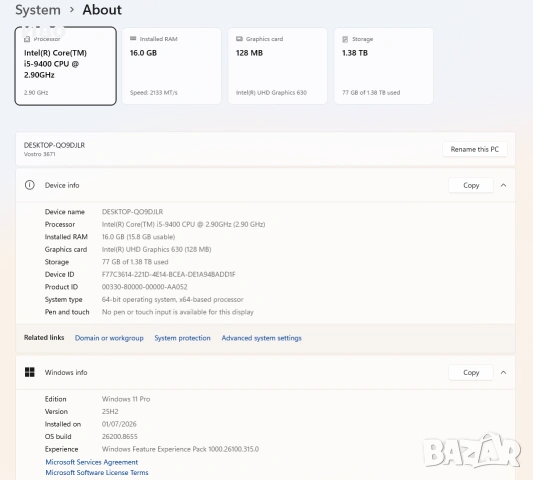Open Domain or workgroup link

[x=109, y=338]
